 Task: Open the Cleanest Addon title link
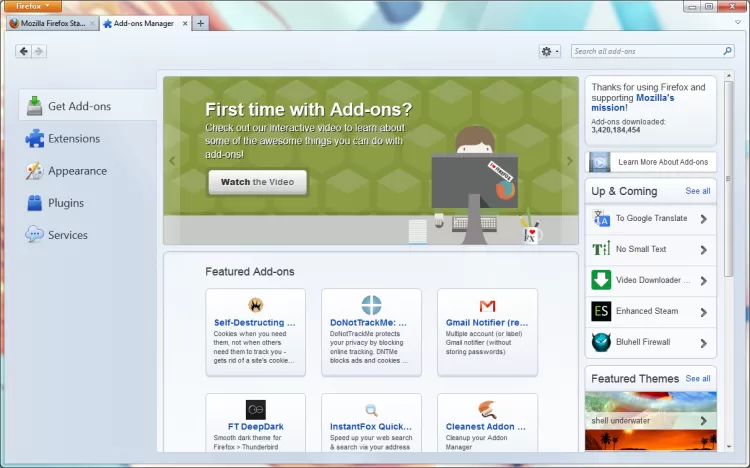point(485,426)
